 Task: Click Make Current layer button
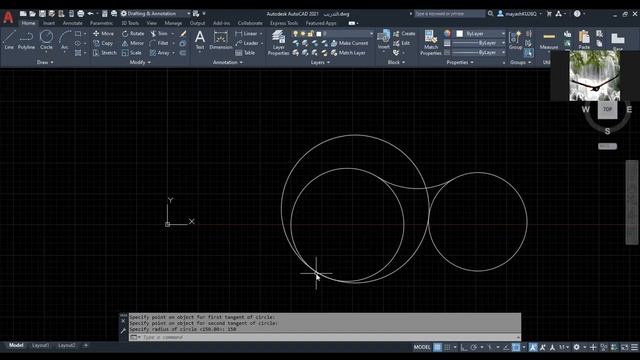349,43
